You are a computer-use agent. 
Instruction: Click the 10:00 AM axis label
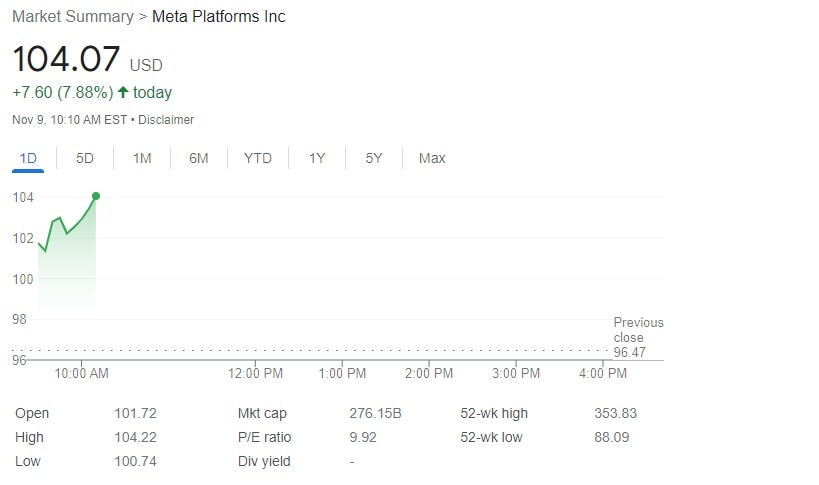(x=81, y=374)
